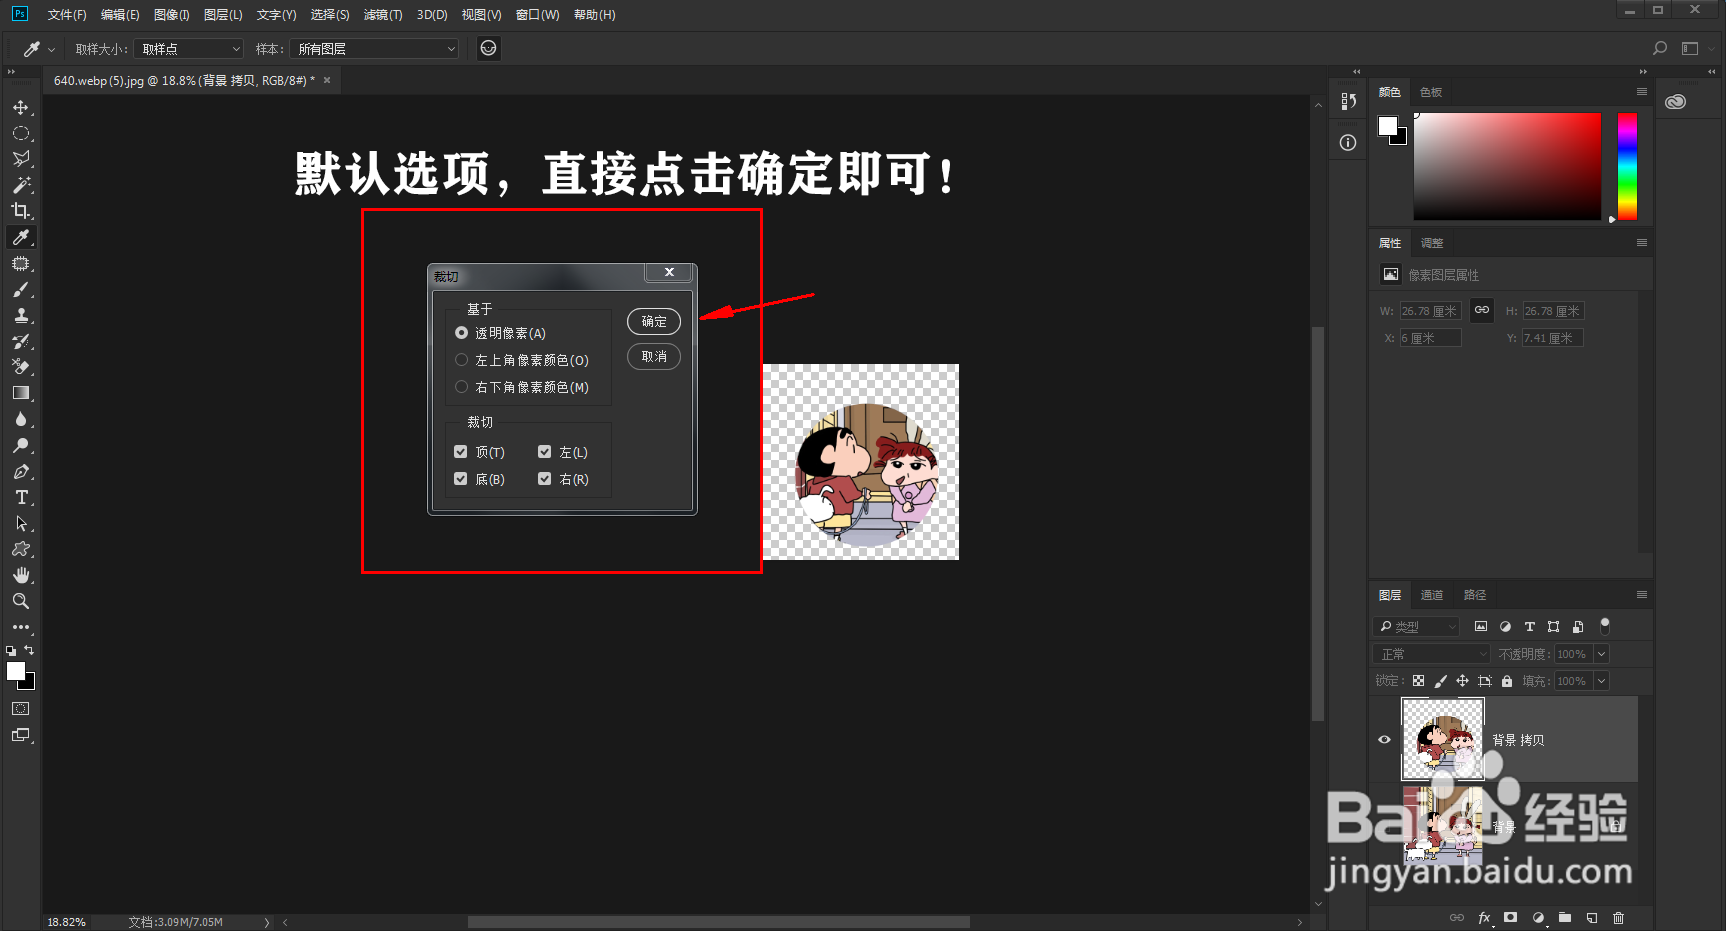Select the Hand tool
The height and width of the screenshot is (931, 1726).
[21, 575]
